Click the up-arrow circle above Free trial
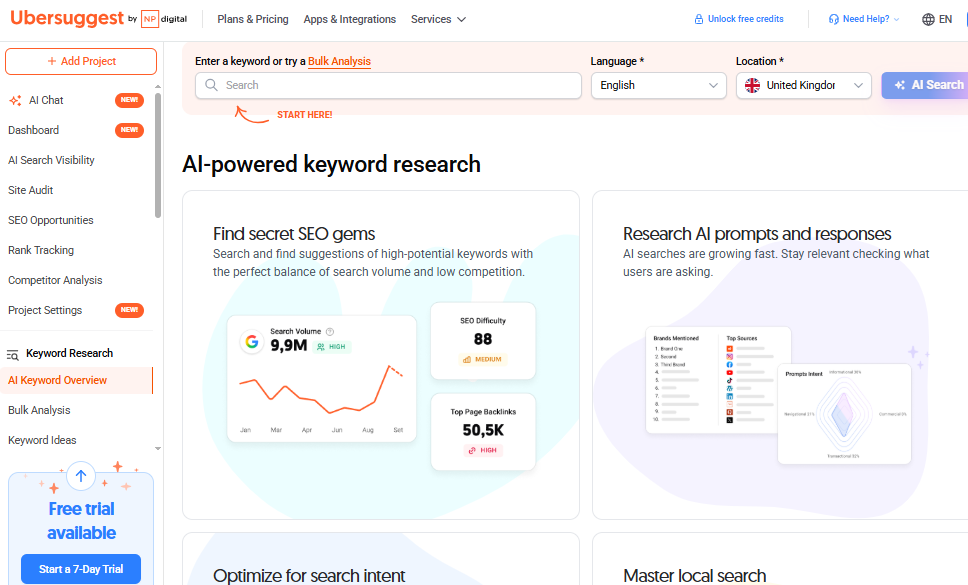This screenshot has width=968, height=585. point(81,476)
